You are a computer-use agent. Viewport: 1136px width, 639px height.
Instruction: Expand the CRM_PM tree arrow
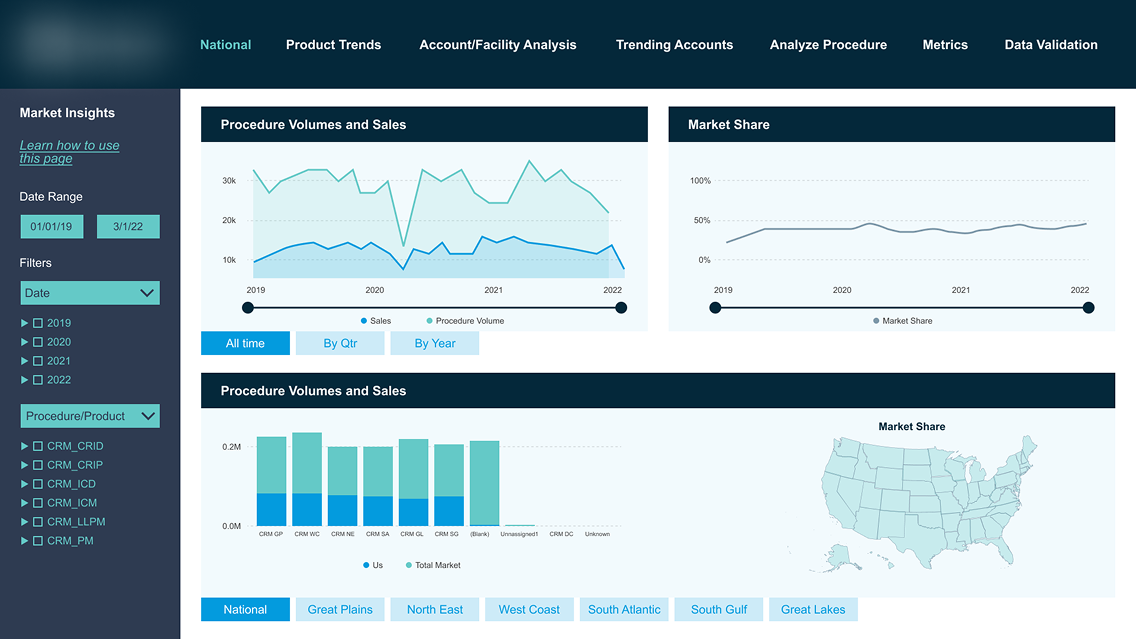coord(25,540)
